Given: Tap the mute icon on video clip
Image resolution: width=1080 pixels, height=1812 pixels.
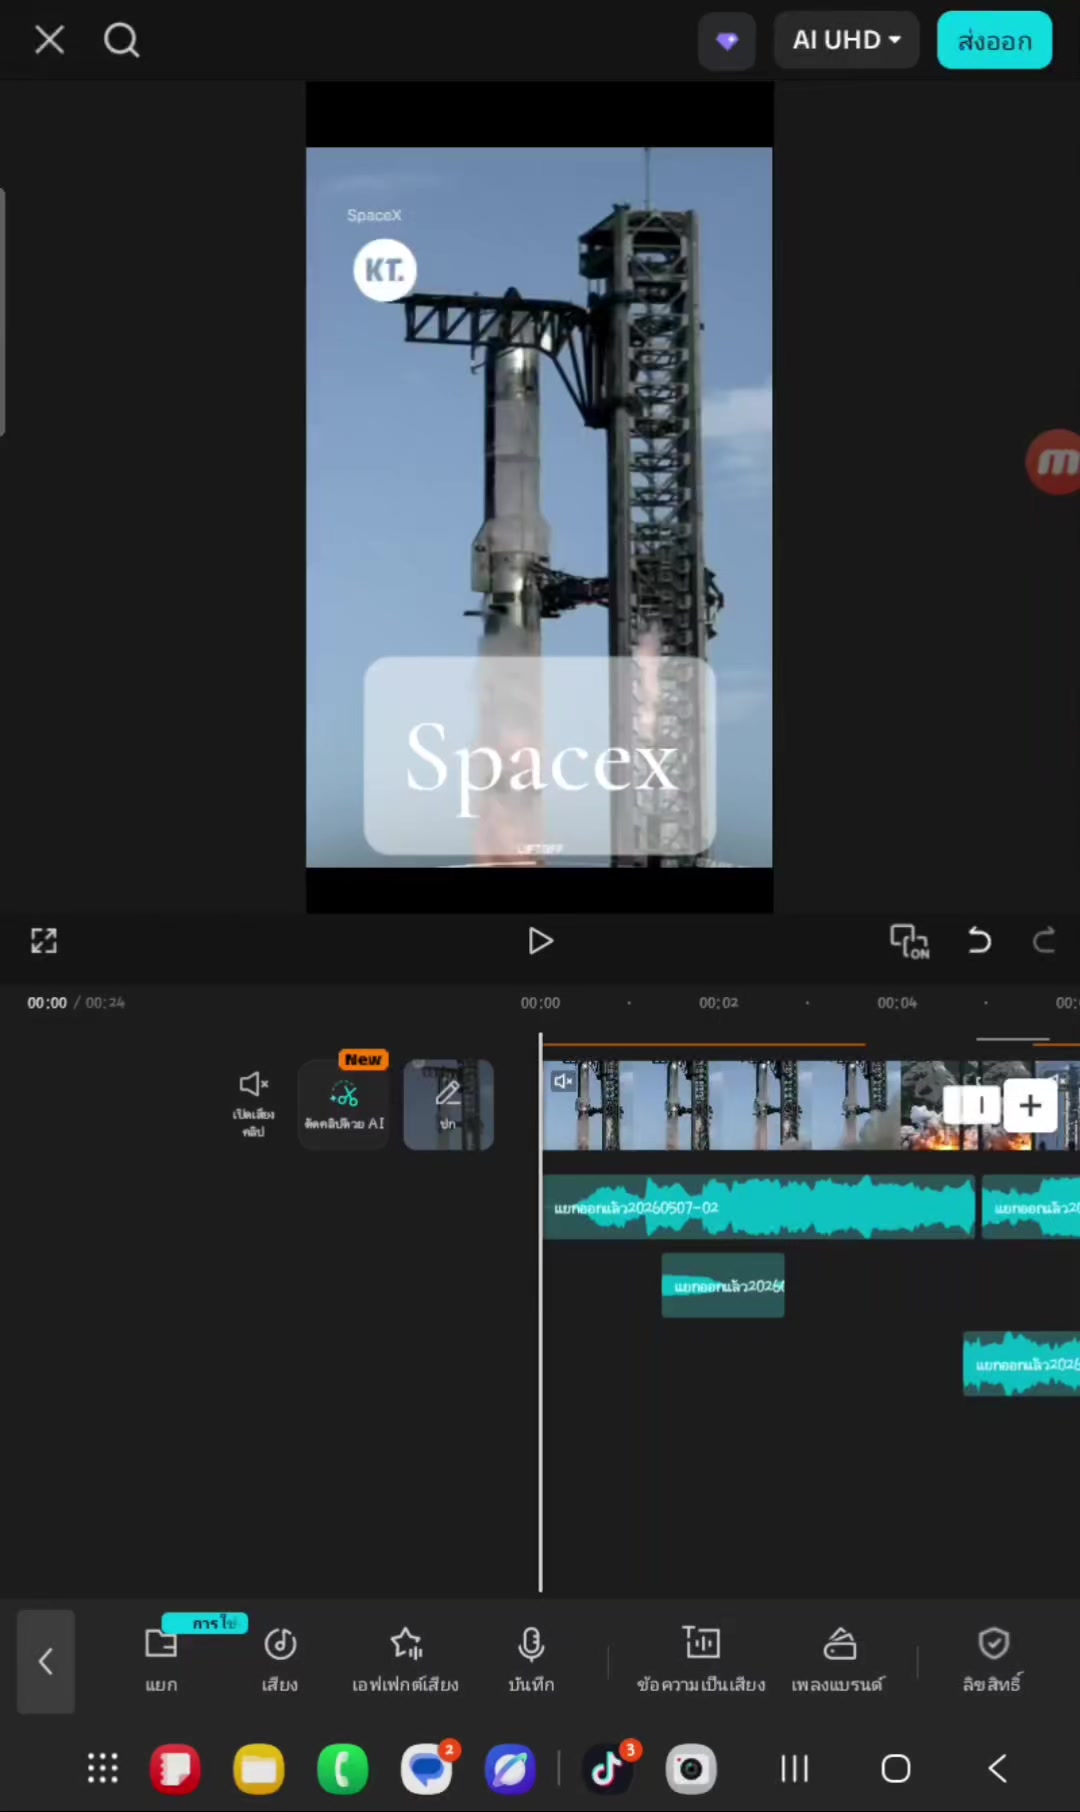Looking at the screenshot, I should point(563,1081).
